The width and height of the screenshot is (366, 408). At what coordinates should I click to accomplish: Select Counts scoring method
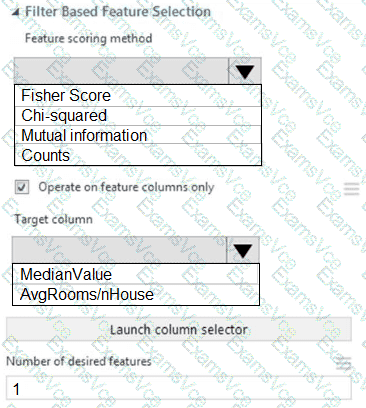coord(138,155)
